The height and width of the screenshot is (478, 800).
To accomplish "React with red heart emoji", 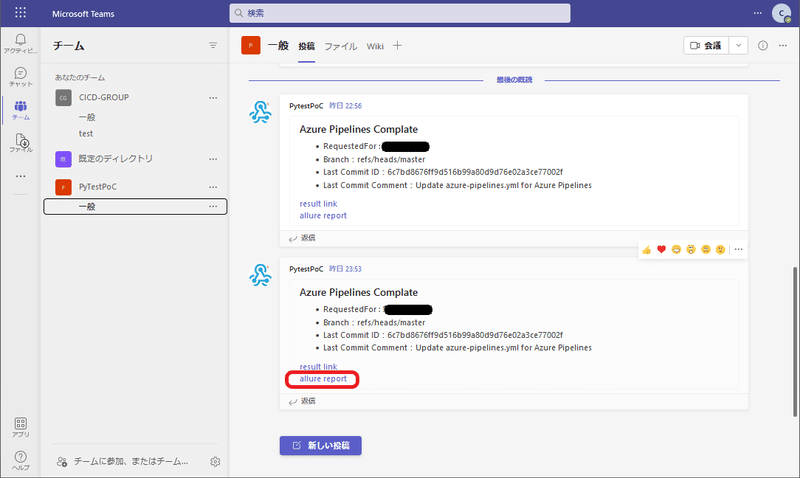I will click(661, 249).
